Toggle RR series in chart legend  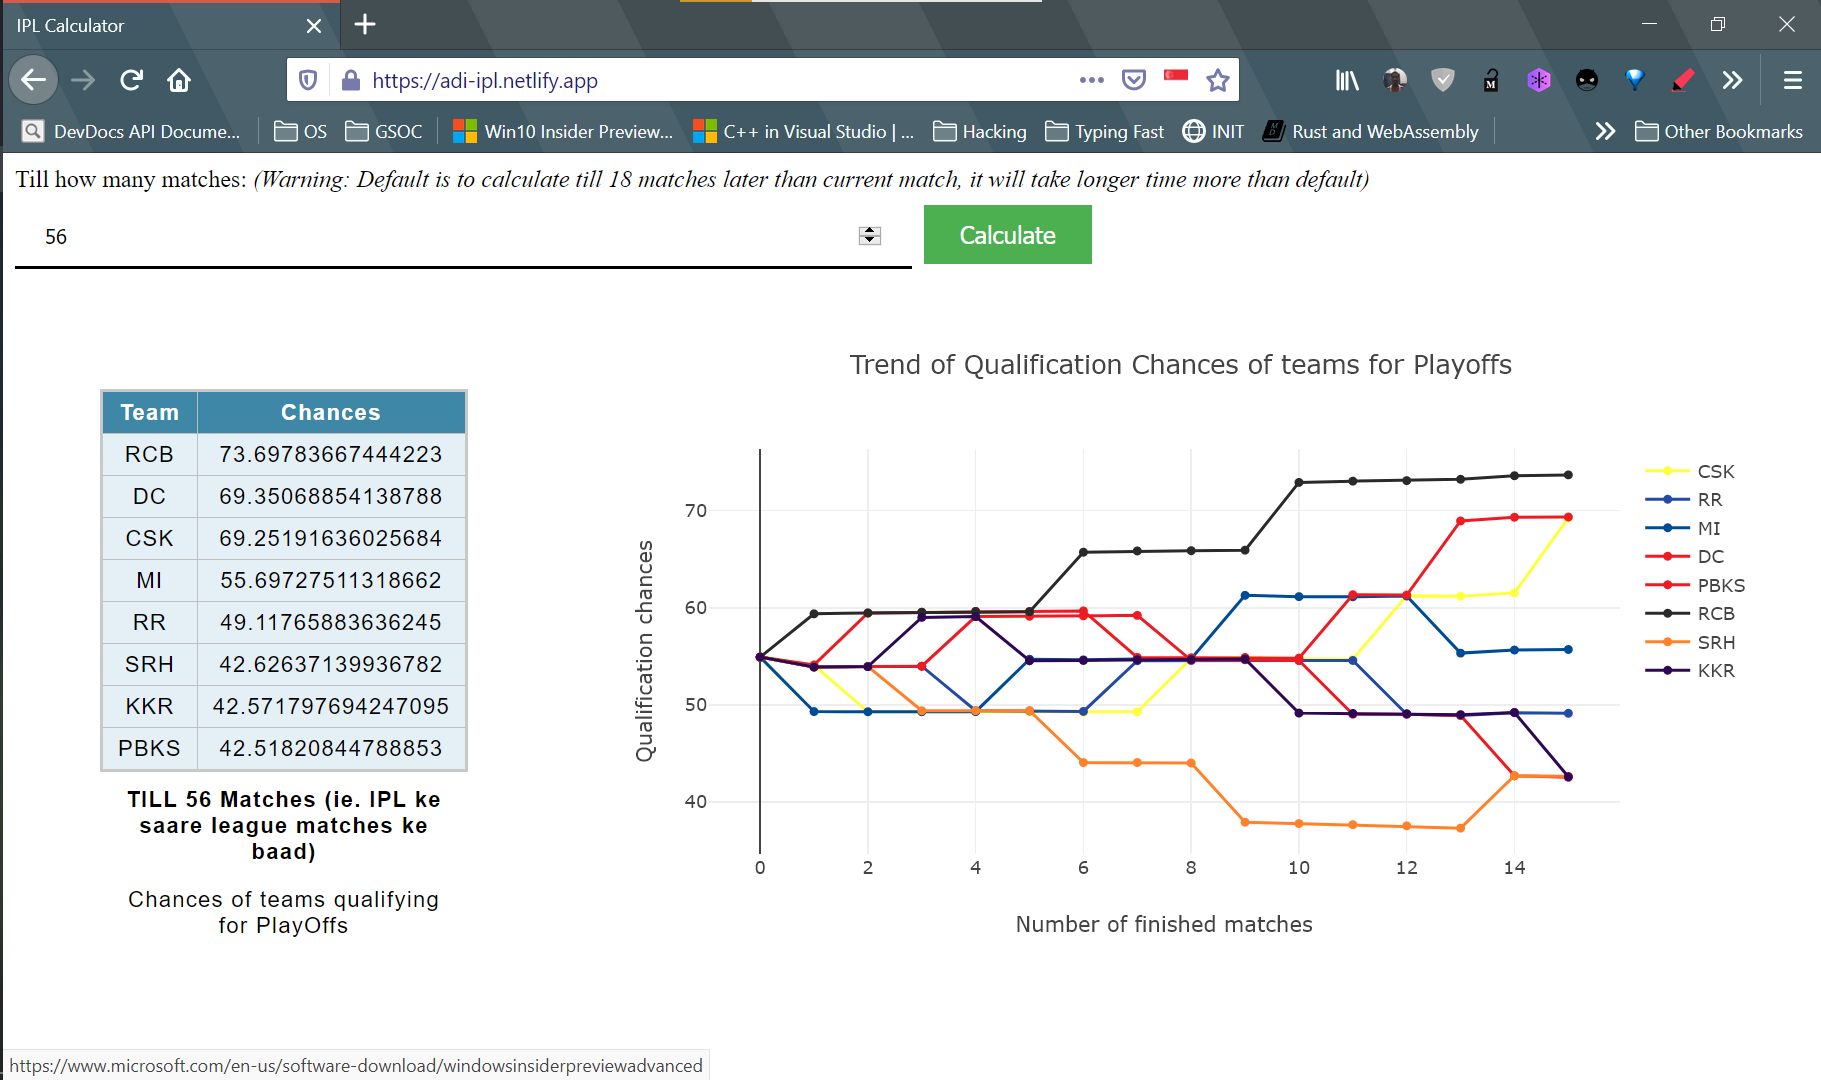click(x=1685, y=500)
